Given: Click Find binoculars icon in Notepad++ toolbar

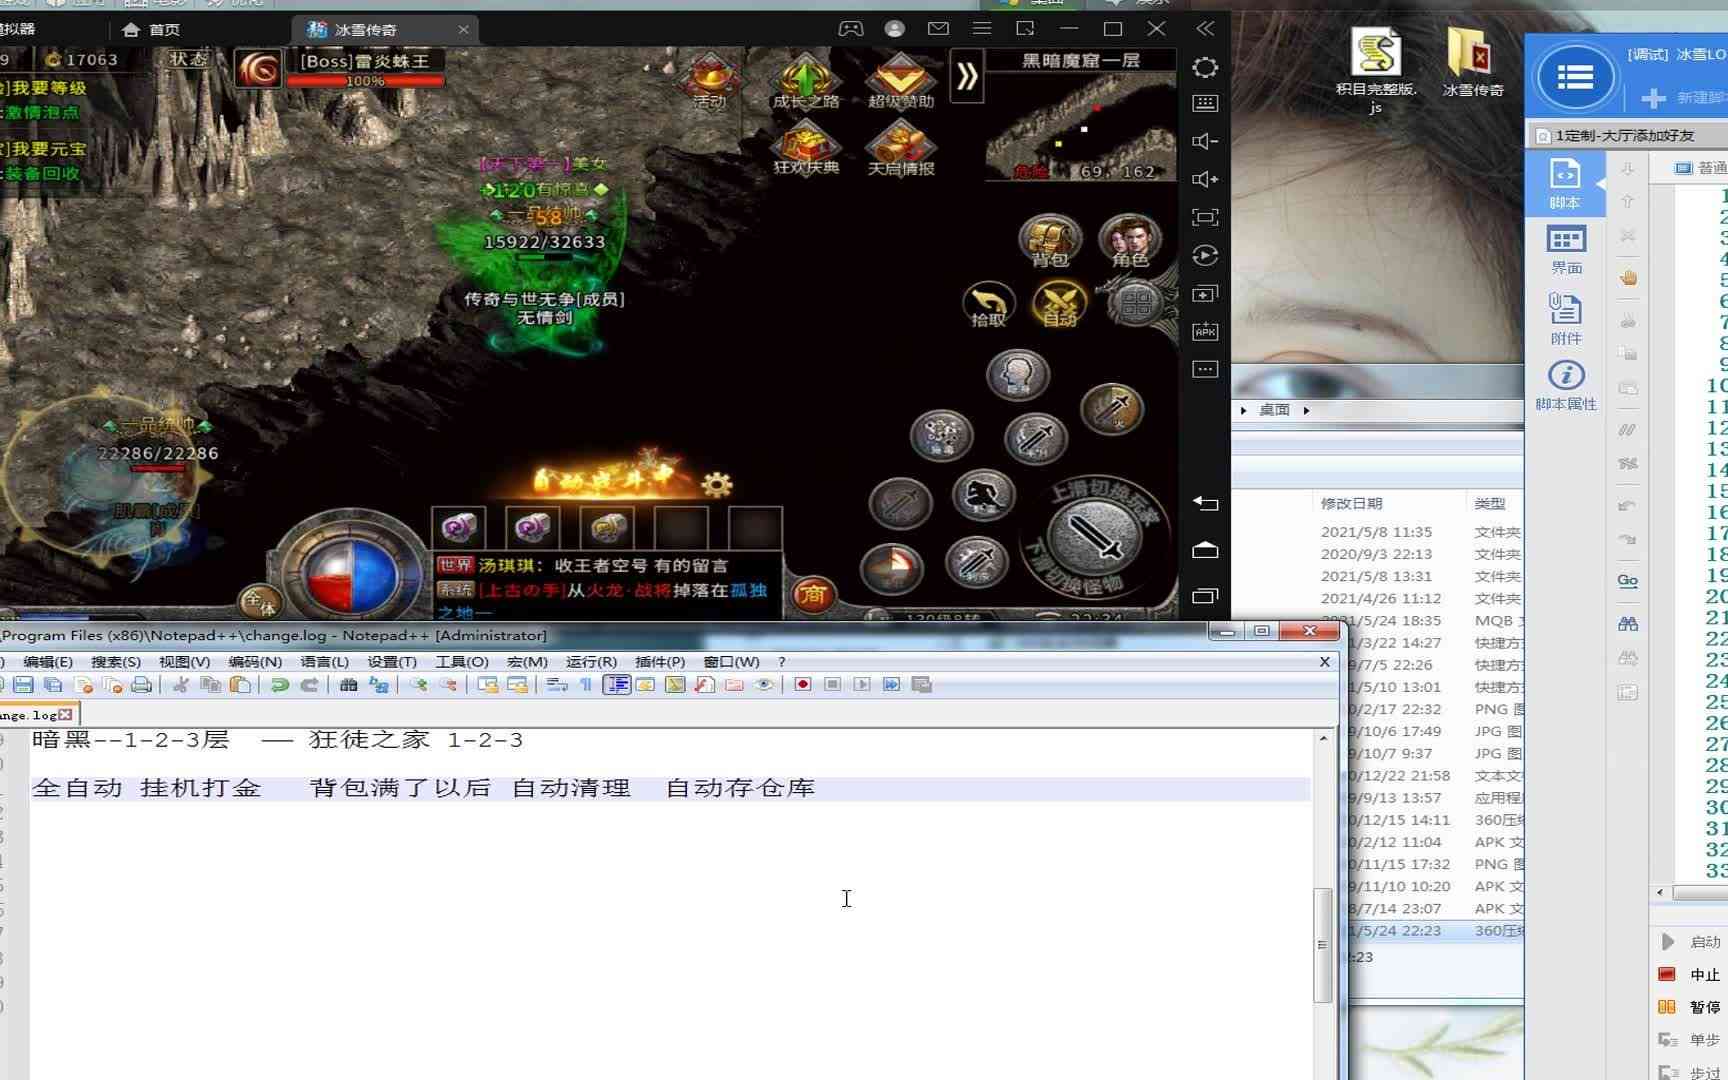Looking at the screenshot, I should tap(348, 685).
